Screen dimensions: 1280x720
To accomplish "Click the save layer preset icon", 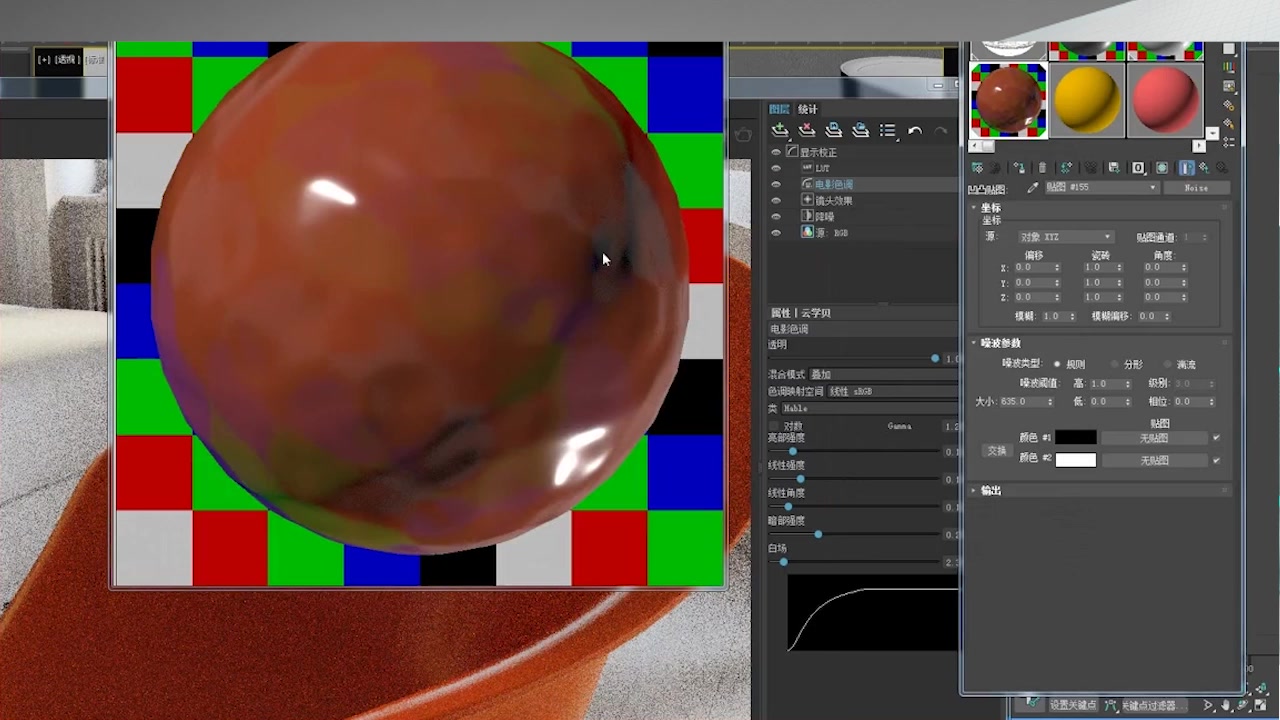I will tap(834, 130).
